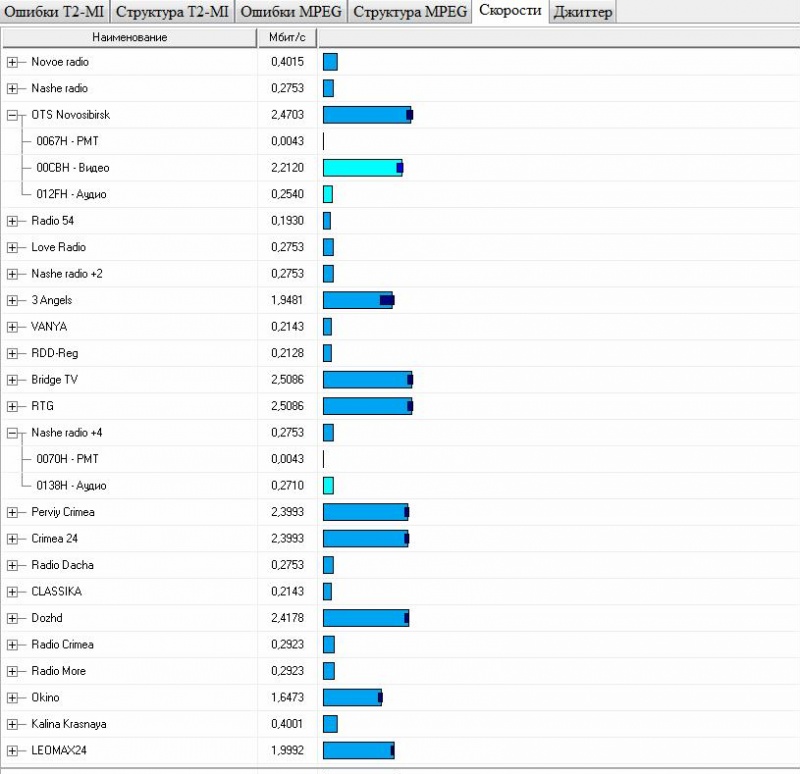Image resolution: width=800 pixels, height=774 pixels.
Task: Switch to the Джиттер tab
Action: point(582,12)
